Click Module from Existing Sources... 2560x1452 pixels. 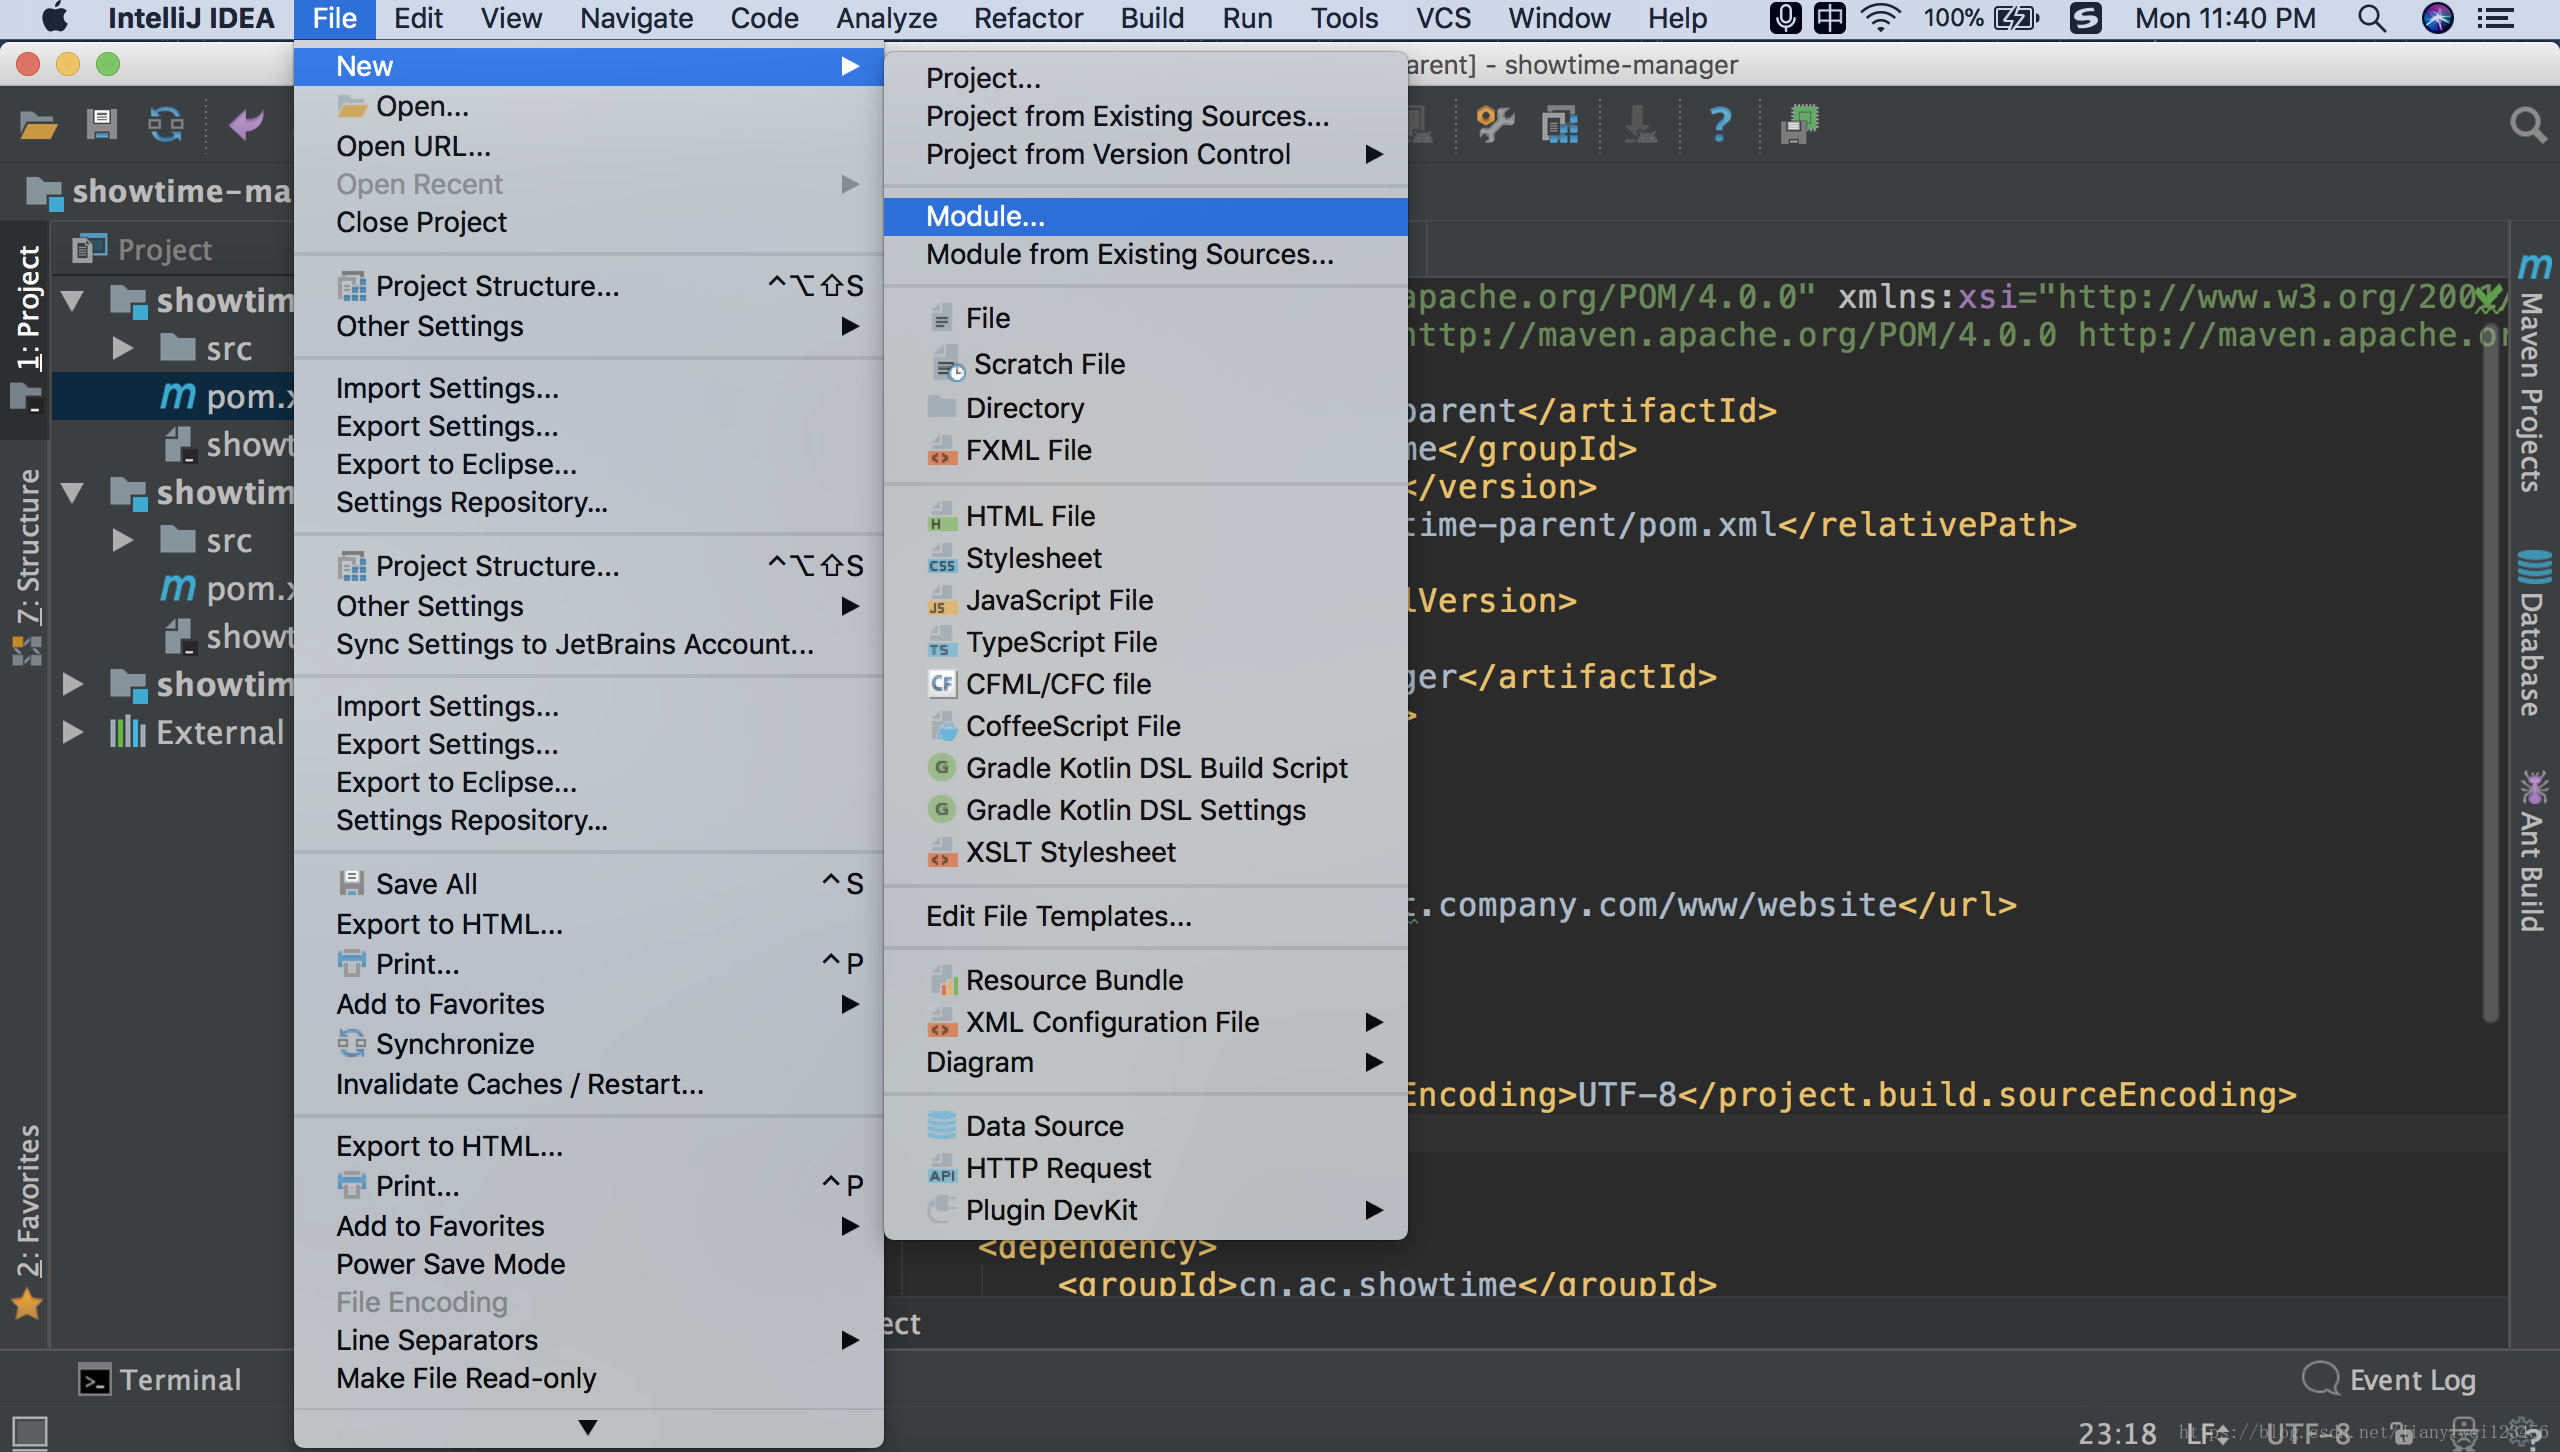point(1145,254)
